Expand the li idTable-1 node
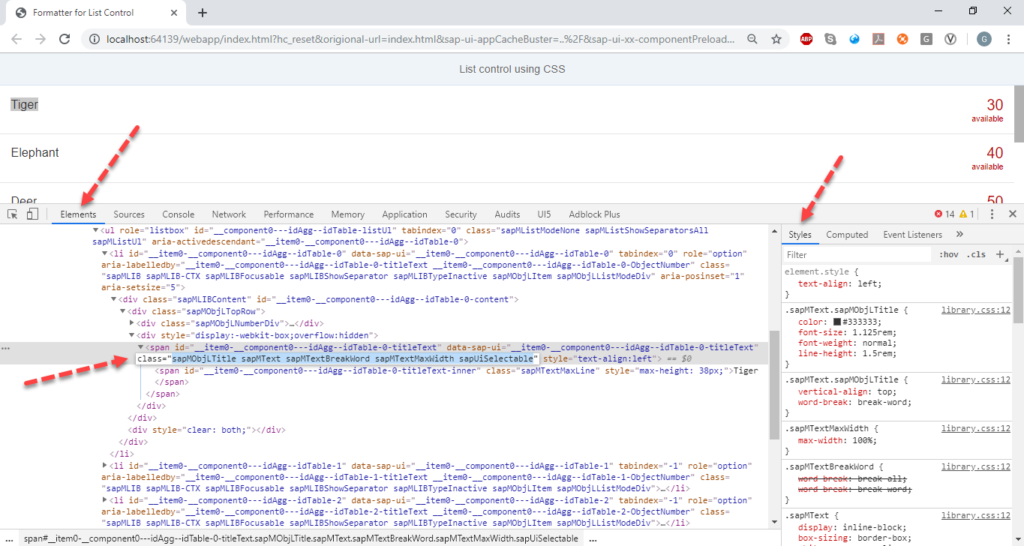Image resolution: width=1024 pixels, height=546 pixels. [x=104, y=466]
